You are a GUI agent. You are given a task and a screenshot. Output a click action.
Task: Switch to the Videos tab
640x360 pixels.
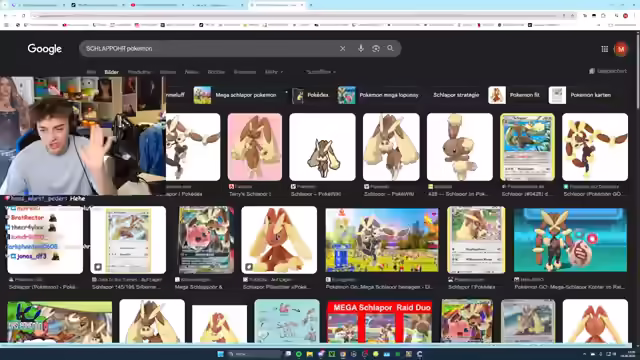click(x=168, y=72)
